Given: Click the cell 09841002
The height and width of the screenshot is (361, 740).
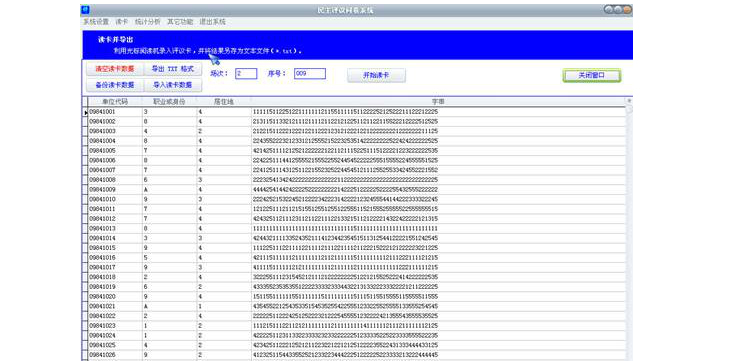Looking at the screenshot, I should pos(115,122).
